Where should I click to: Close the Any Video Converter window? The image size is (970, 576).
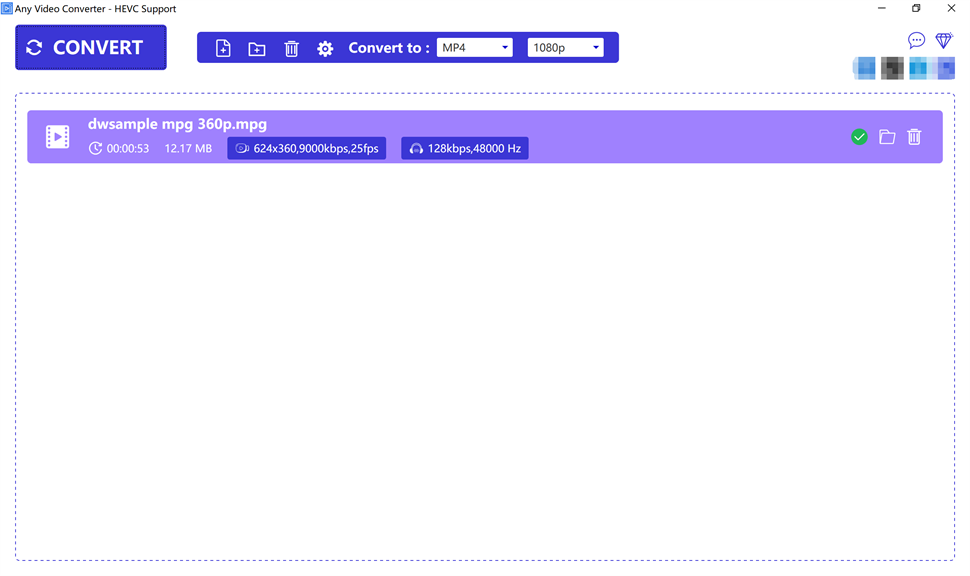[951, 8]
